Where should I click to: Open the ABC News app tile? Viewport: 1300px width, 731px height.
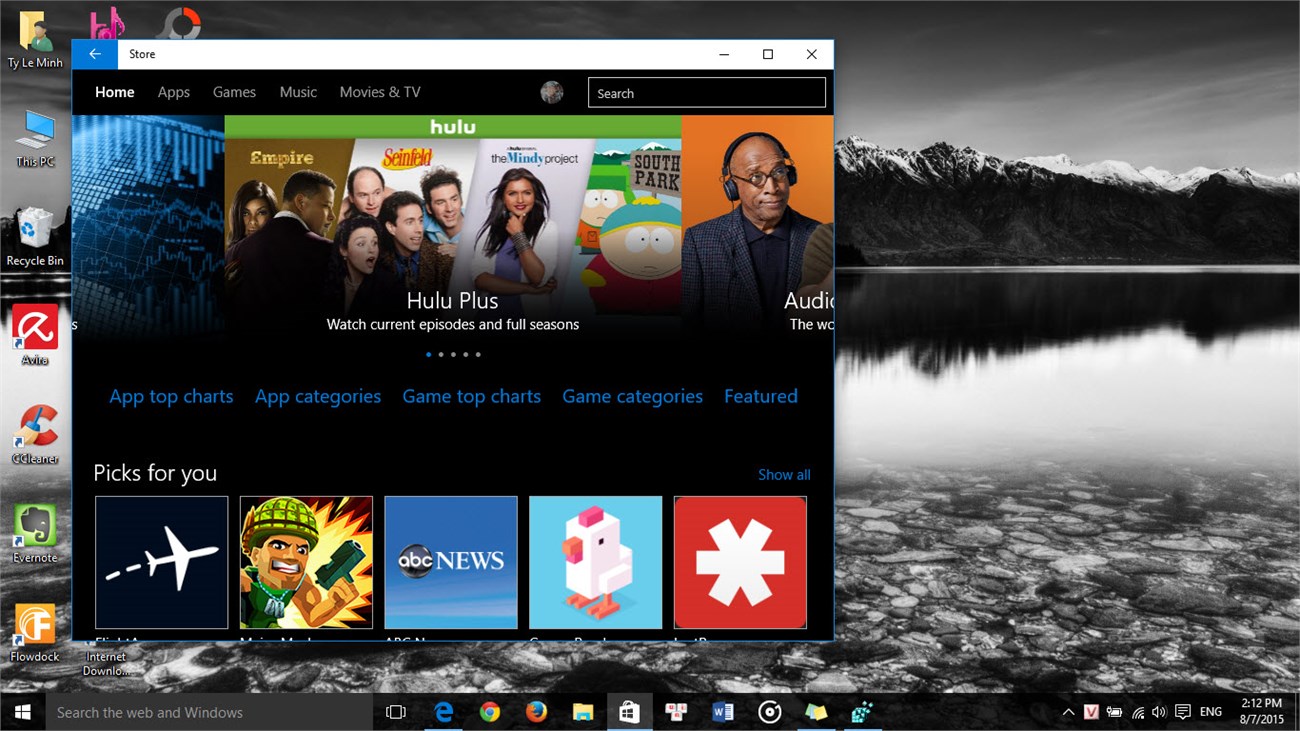click(451, 562)
